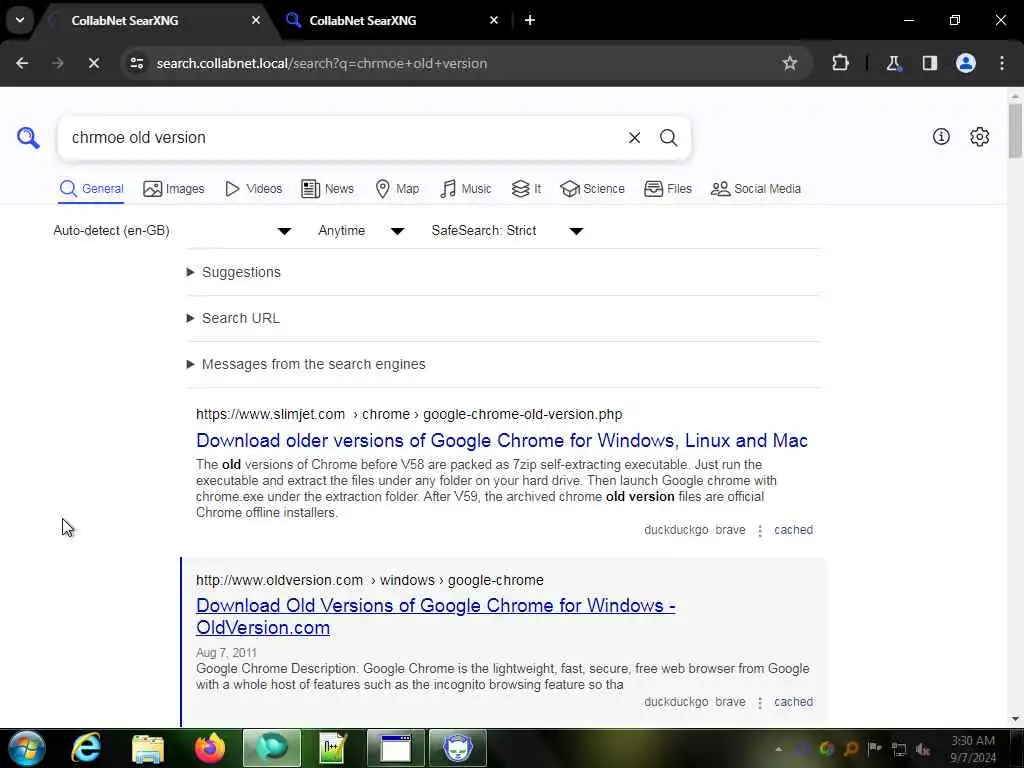Image resolution: width=1024 pixels, height=768 pixels.
Task: Open Chrome Labs flask icon
Action: 893,63
